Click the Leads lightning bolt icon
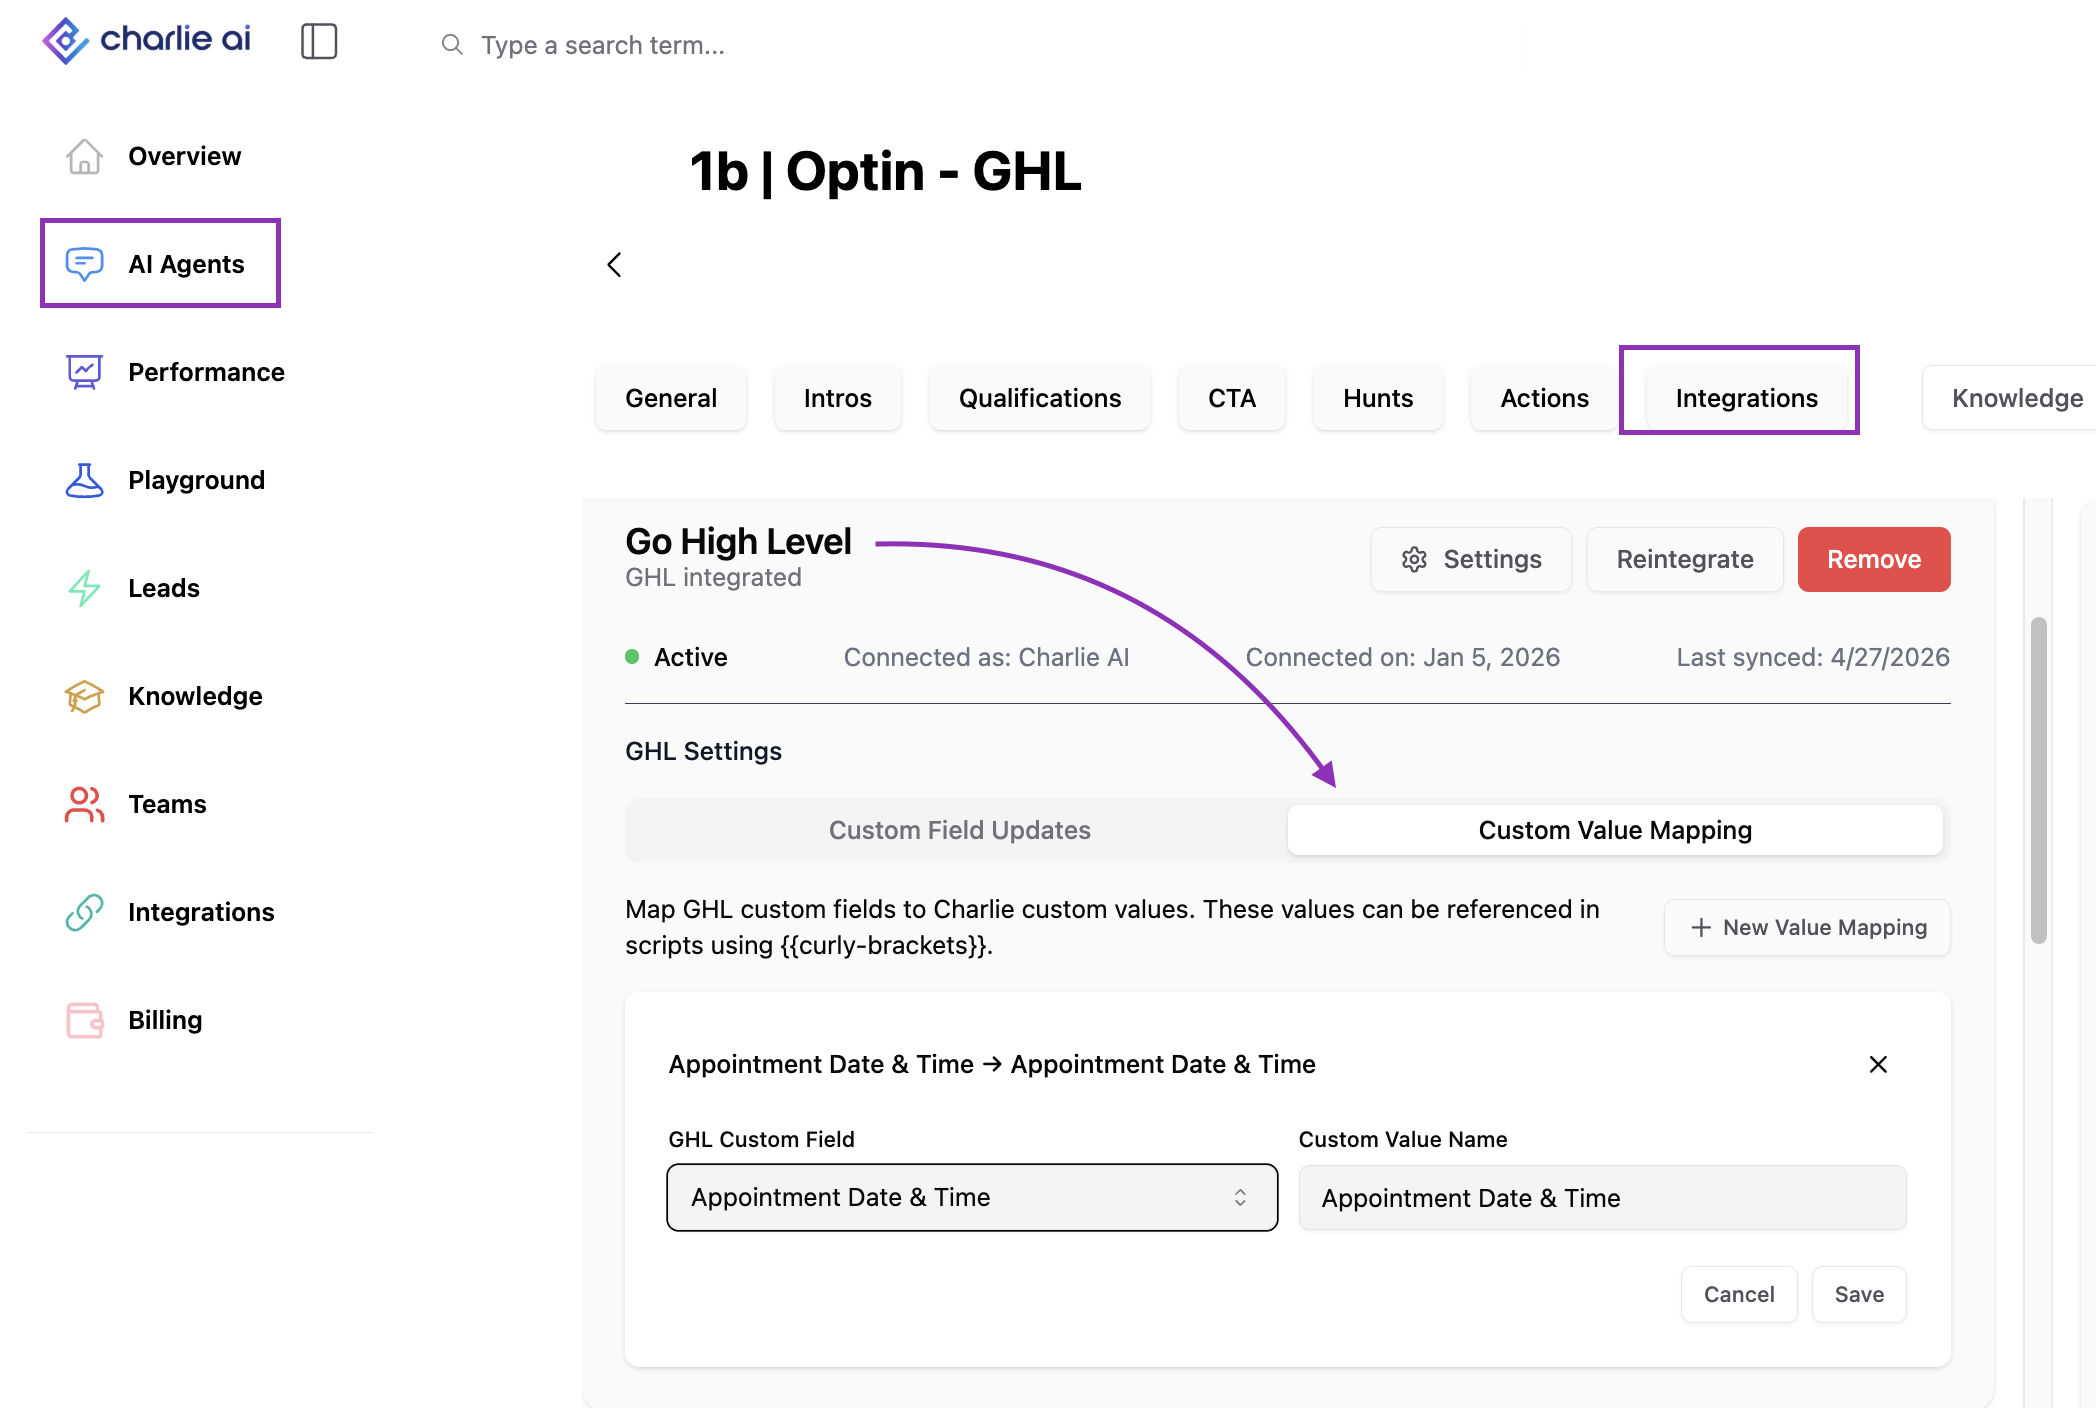 click(84, 588)
